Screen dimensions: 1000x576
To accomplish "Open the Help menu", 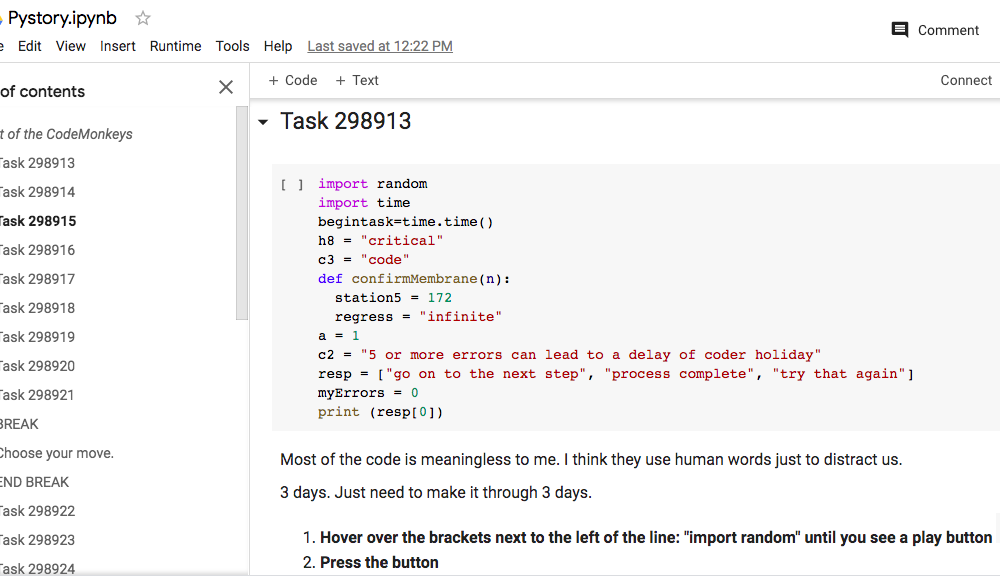I will [278, 46].
